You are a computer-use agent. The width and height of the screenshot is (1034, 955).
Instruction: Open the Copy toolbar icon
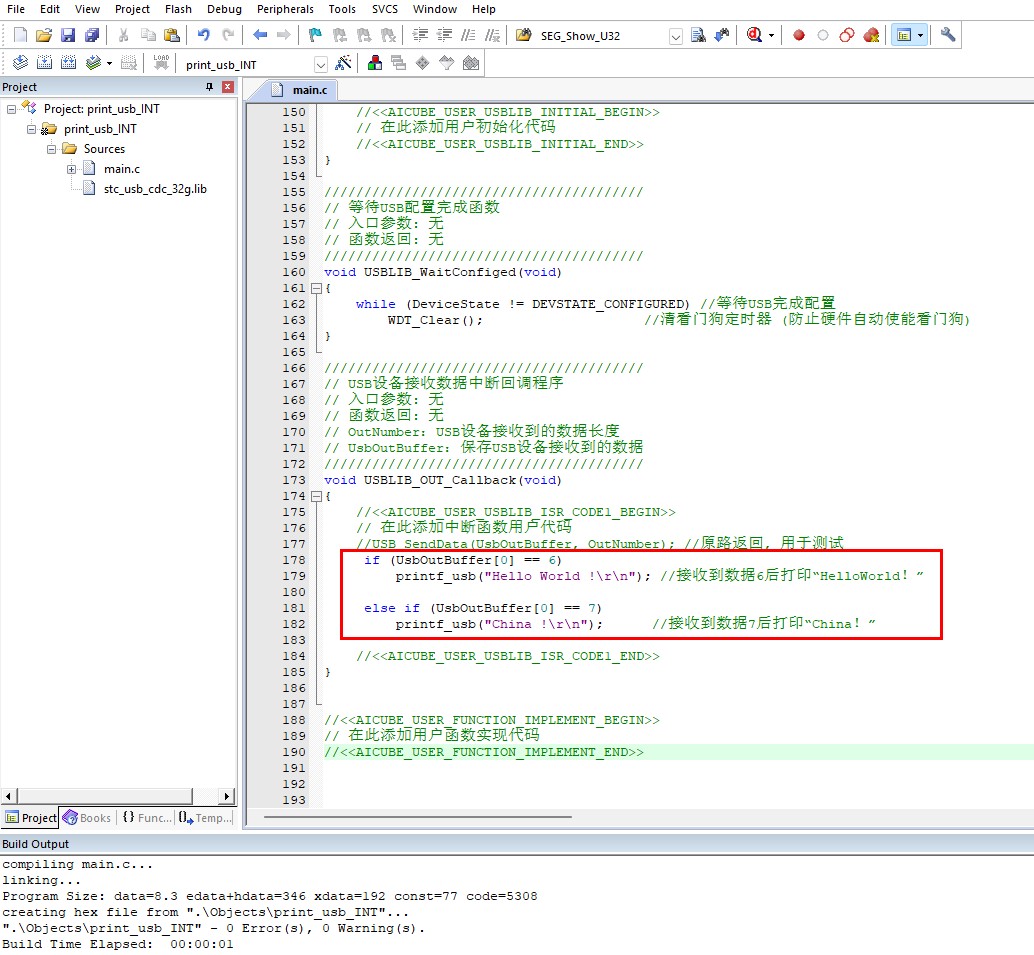pos(148,35)
